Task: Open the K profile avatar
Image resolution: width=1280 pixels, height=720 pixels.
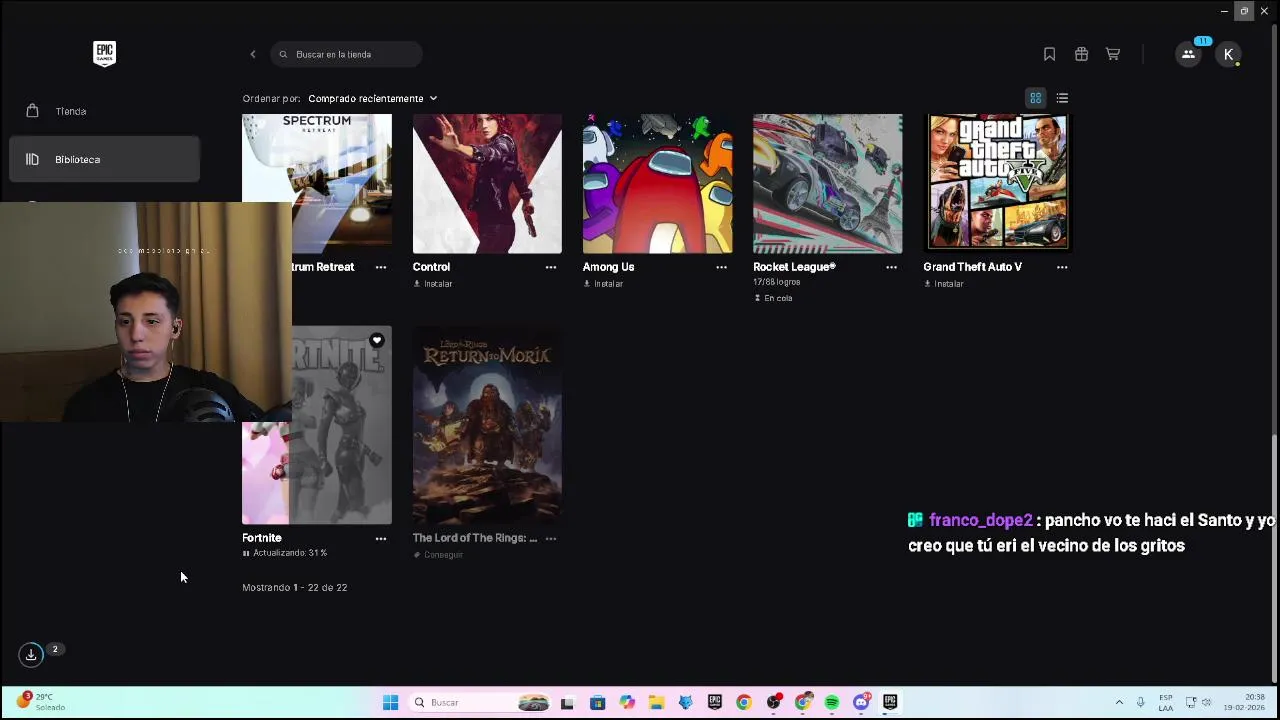Action: (1228, 54)
